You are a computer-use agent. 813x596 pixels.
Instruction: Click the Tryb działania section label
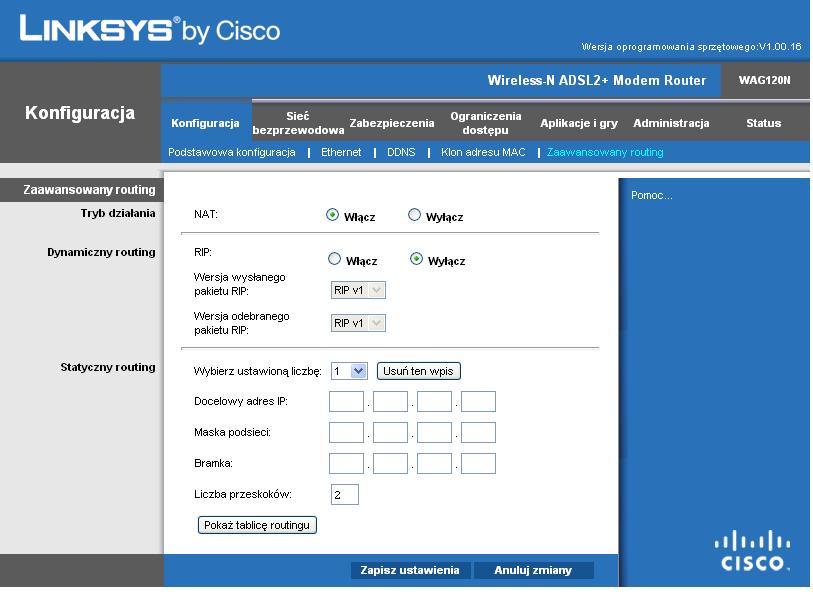point(118,213)
